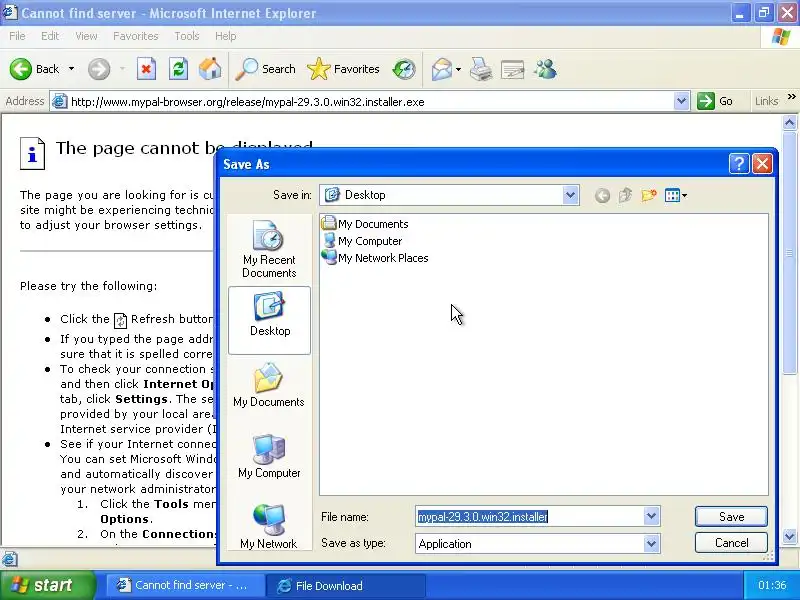Click the info icon on error page

[x=32, y=153]
